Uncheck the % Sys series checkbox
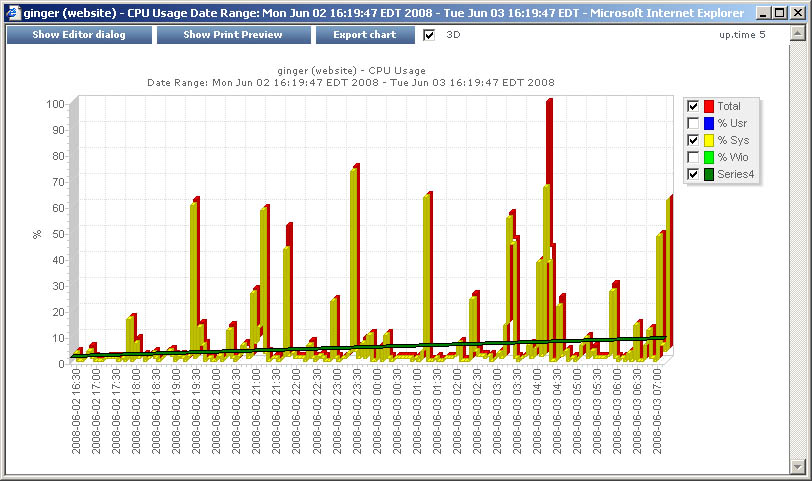Image resolution: width=812 pixels, height=481 pixels. [693, 140]
